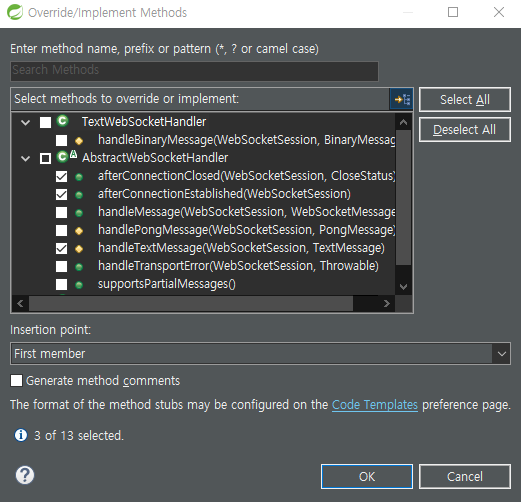521x502 pixels.
Task: Toggle the show-tree-grouping icon button
Action: click(402, 99)
